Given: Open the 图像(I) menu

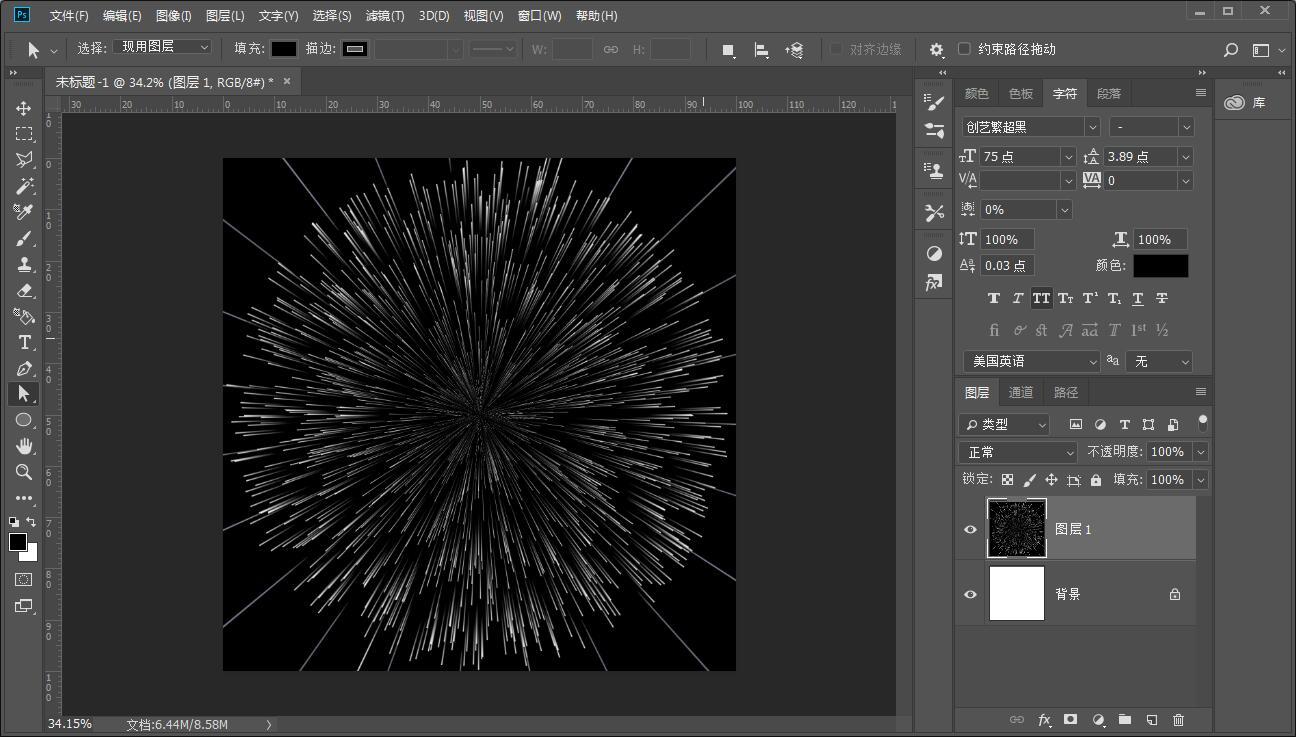Looking at the screenshot, I should coord(174,16).
